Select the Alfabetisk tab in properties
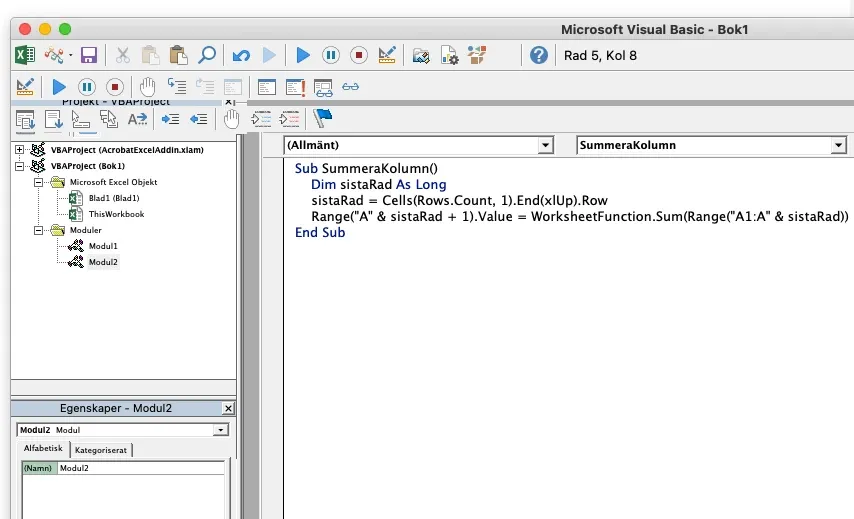The image size is (854, 519). pyautogui.click(x=45, y=450)
